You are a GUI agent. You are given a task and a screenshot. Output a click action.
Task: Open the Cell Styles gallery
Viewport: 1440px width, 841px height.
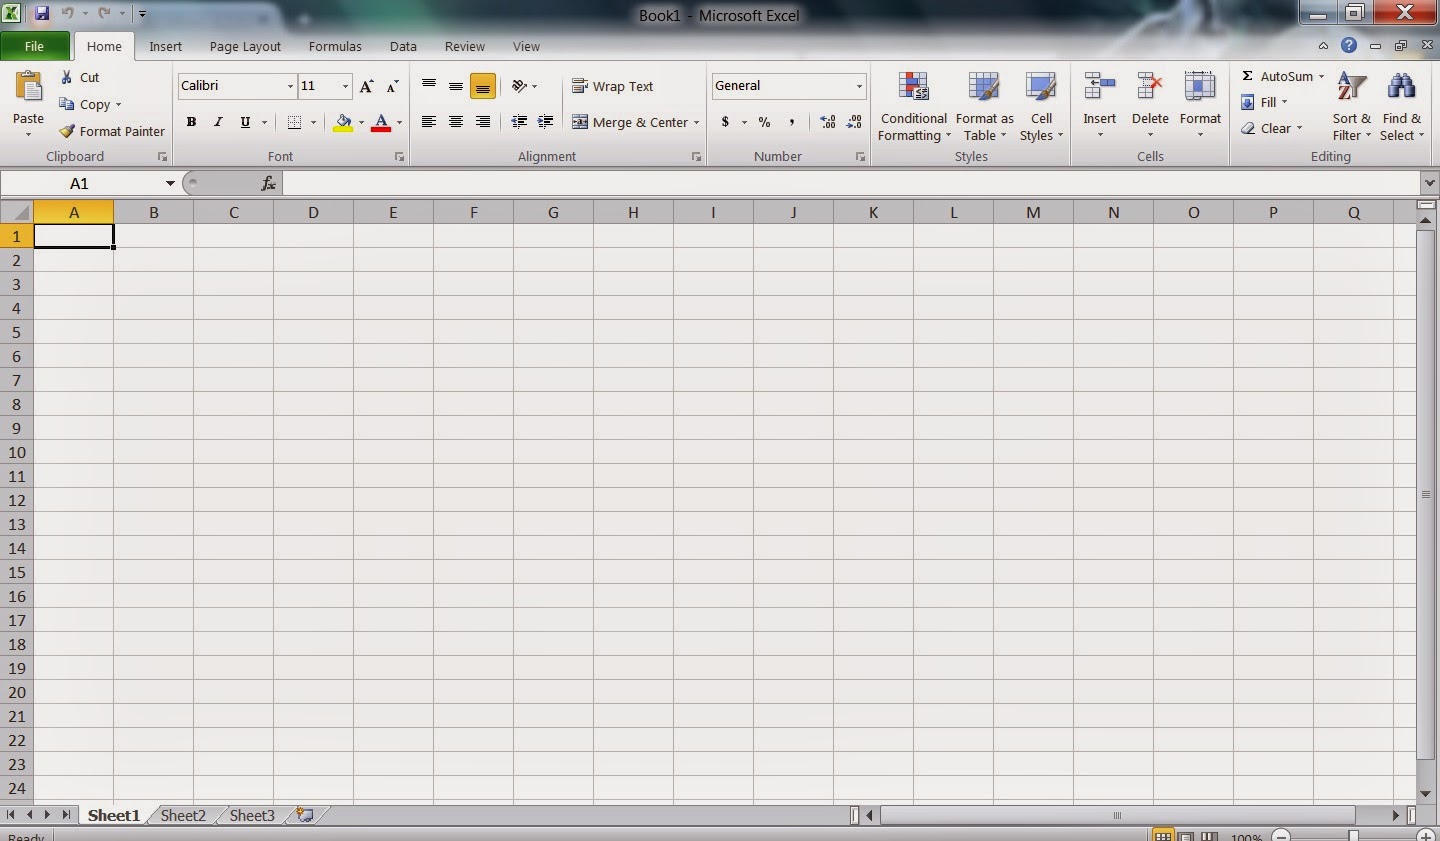point(1041,106)
